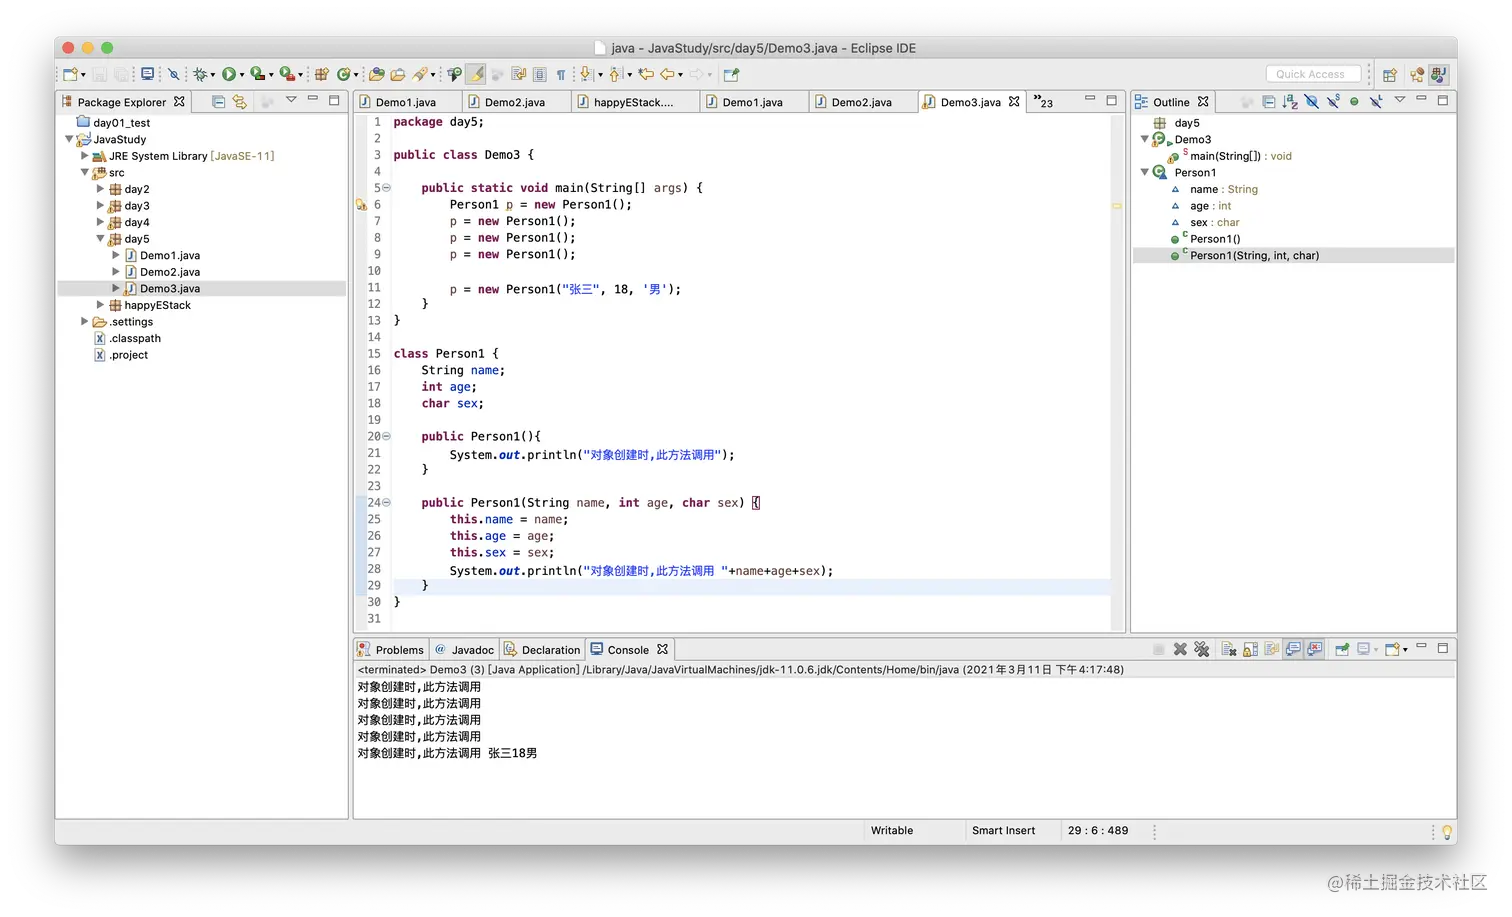1512x917 pixels.
Task: Click Previous Annotation arrow icon
Action: coord(615,74)
